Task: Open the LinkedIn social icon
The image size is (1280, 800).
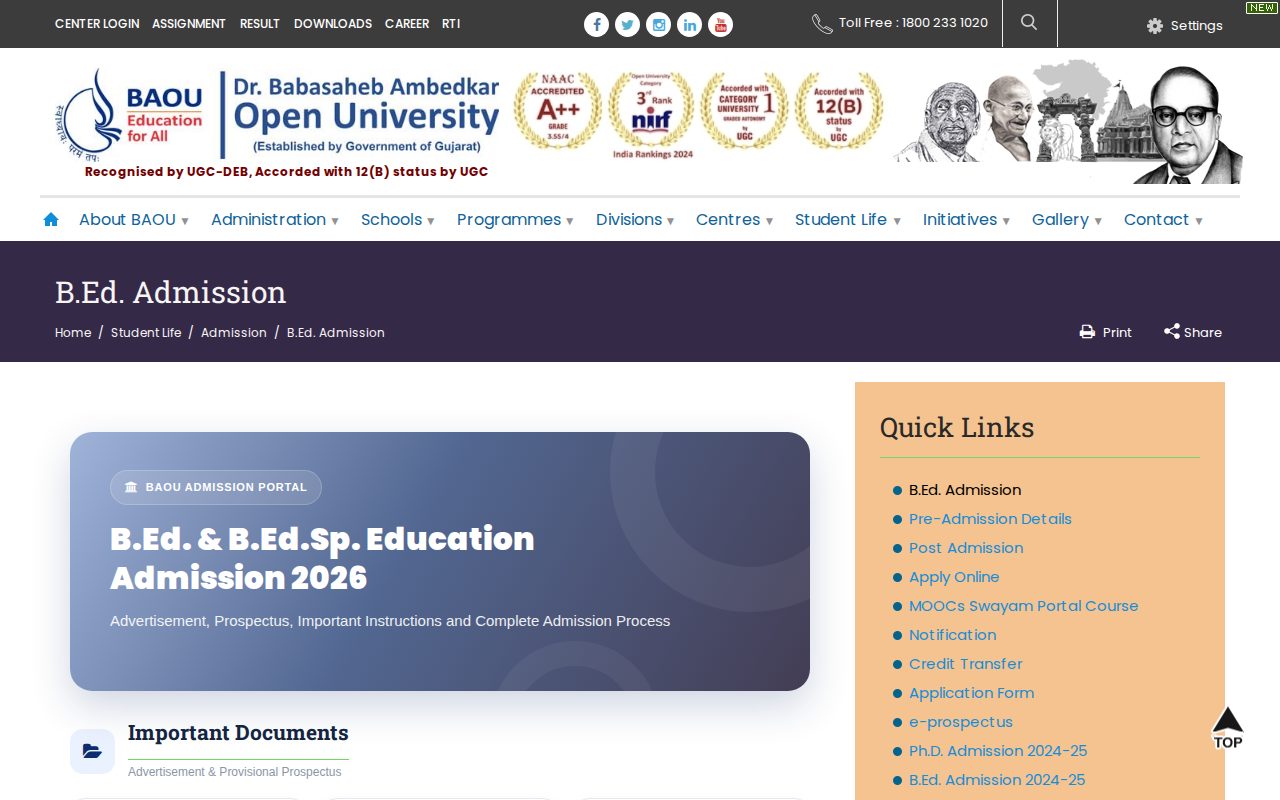Action: (x=689, y=25)
